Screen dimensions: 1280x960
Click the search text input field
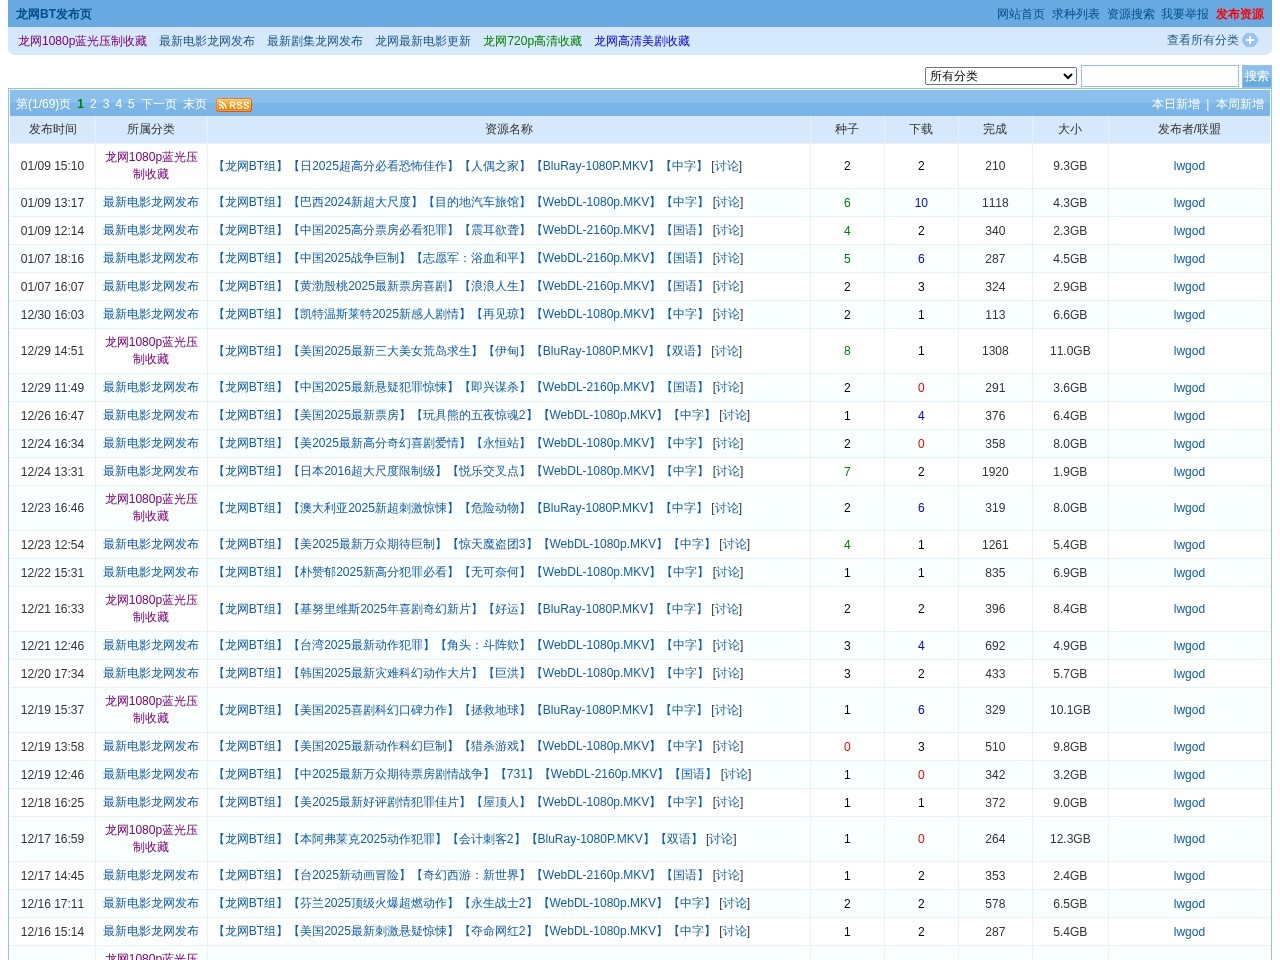tap(1159, 76)
